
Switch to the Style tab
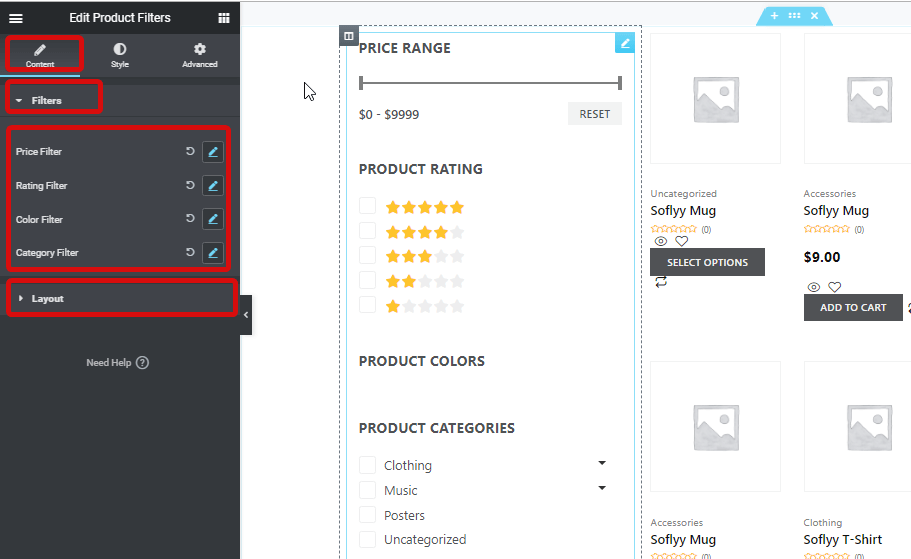pos(120,55)
